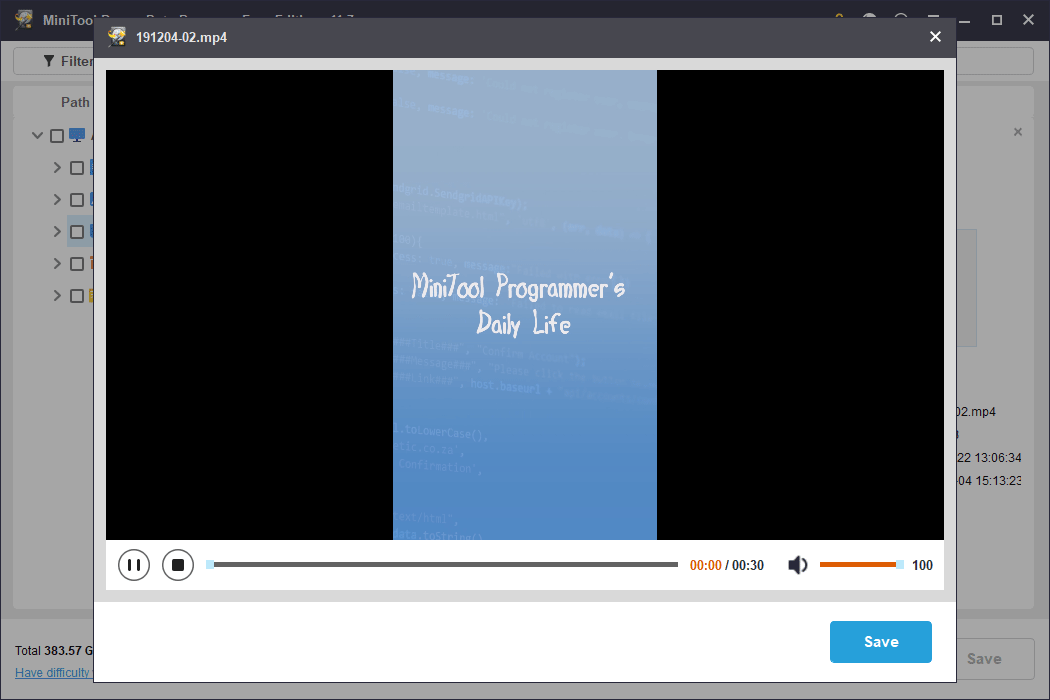This screenshot has width=1050, height=700.
Task: Click the middle of the video seek bar
Action: click(x=442, y=565)
